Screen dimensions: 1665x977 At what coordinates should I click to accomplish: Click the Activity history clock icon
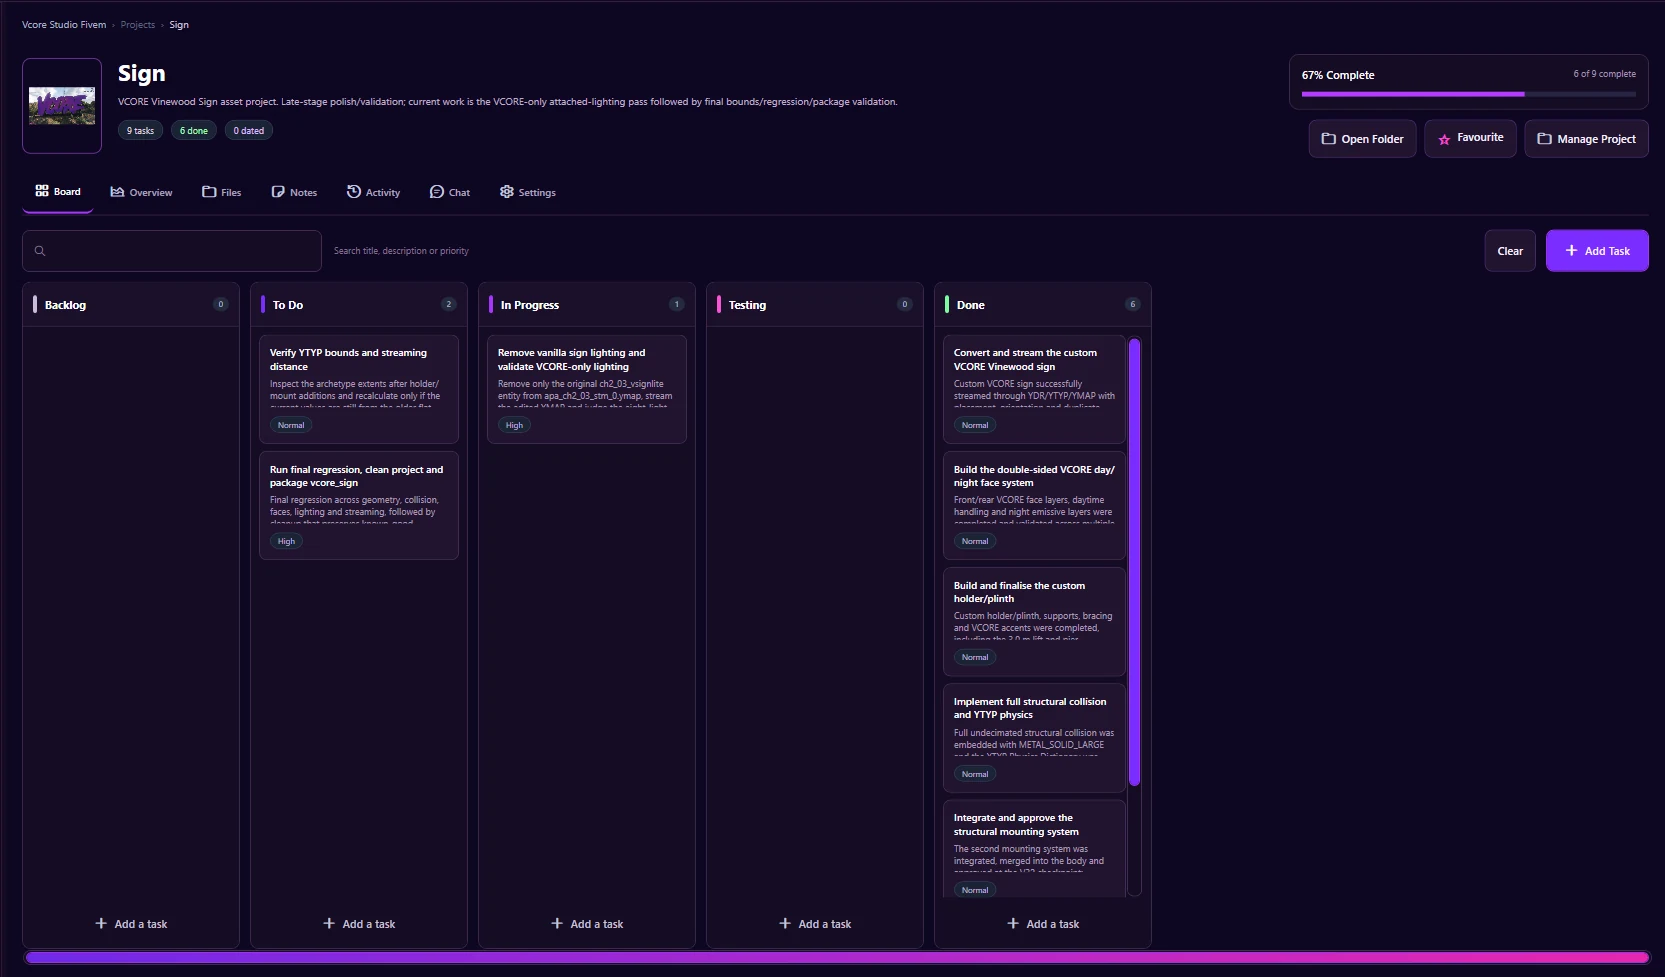pos(354,192)
